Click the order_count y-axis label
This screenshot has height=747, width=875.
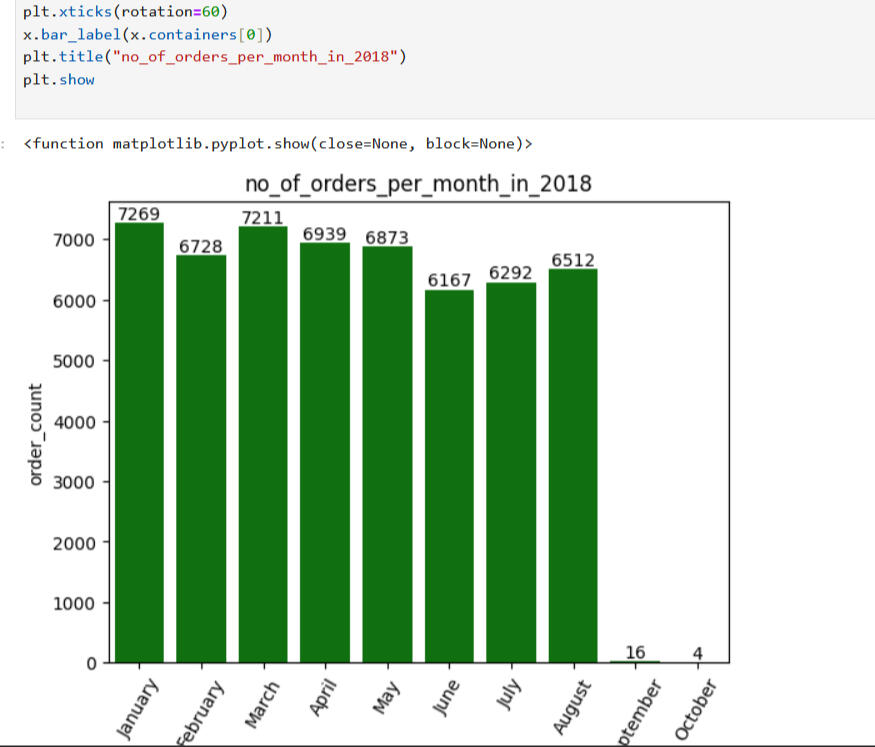[36, 435]
